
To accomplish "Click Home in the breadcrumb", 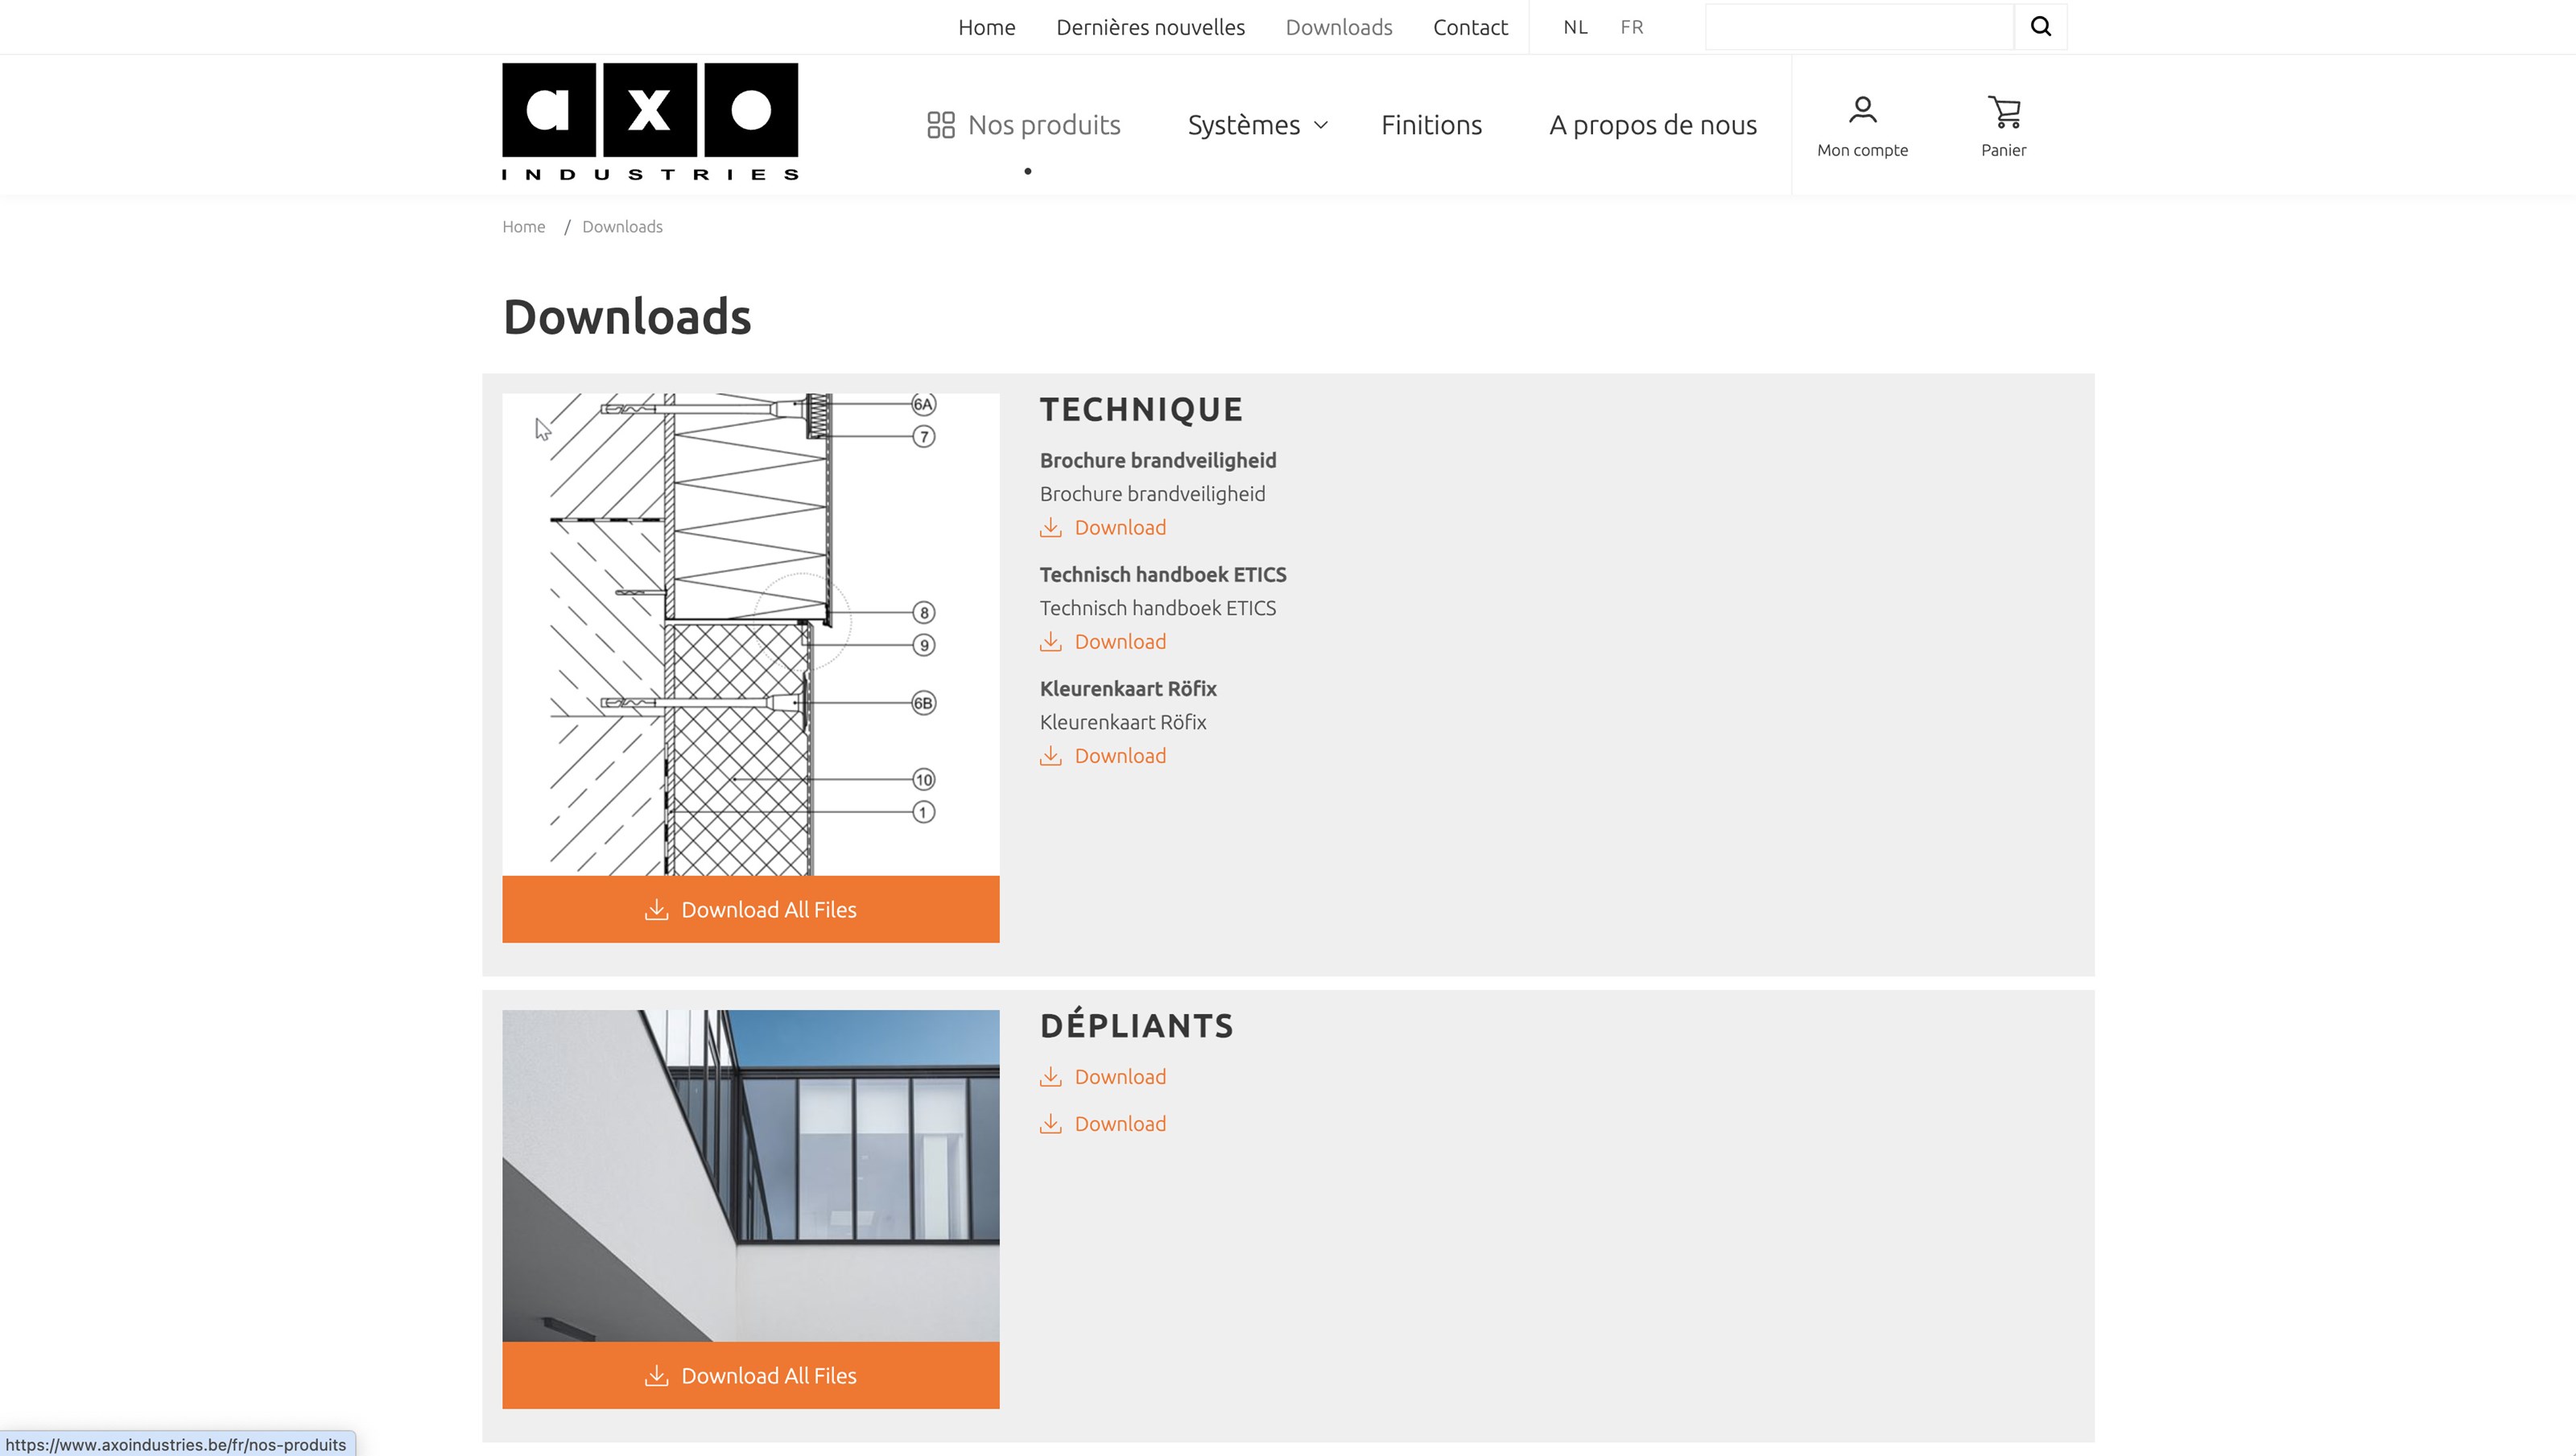I will point(523,227).
